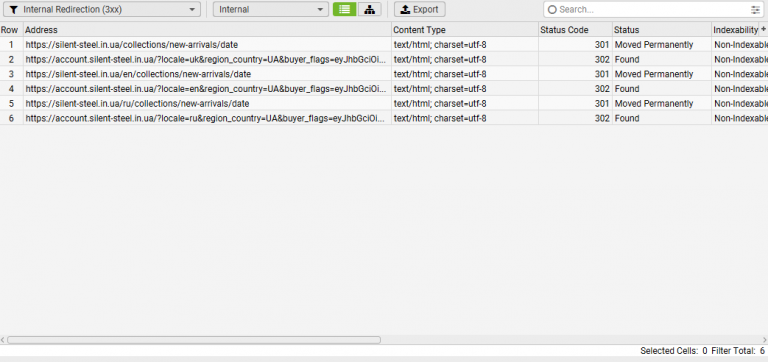
Task: Click the scroll left arrow
Action: (3, 339)
